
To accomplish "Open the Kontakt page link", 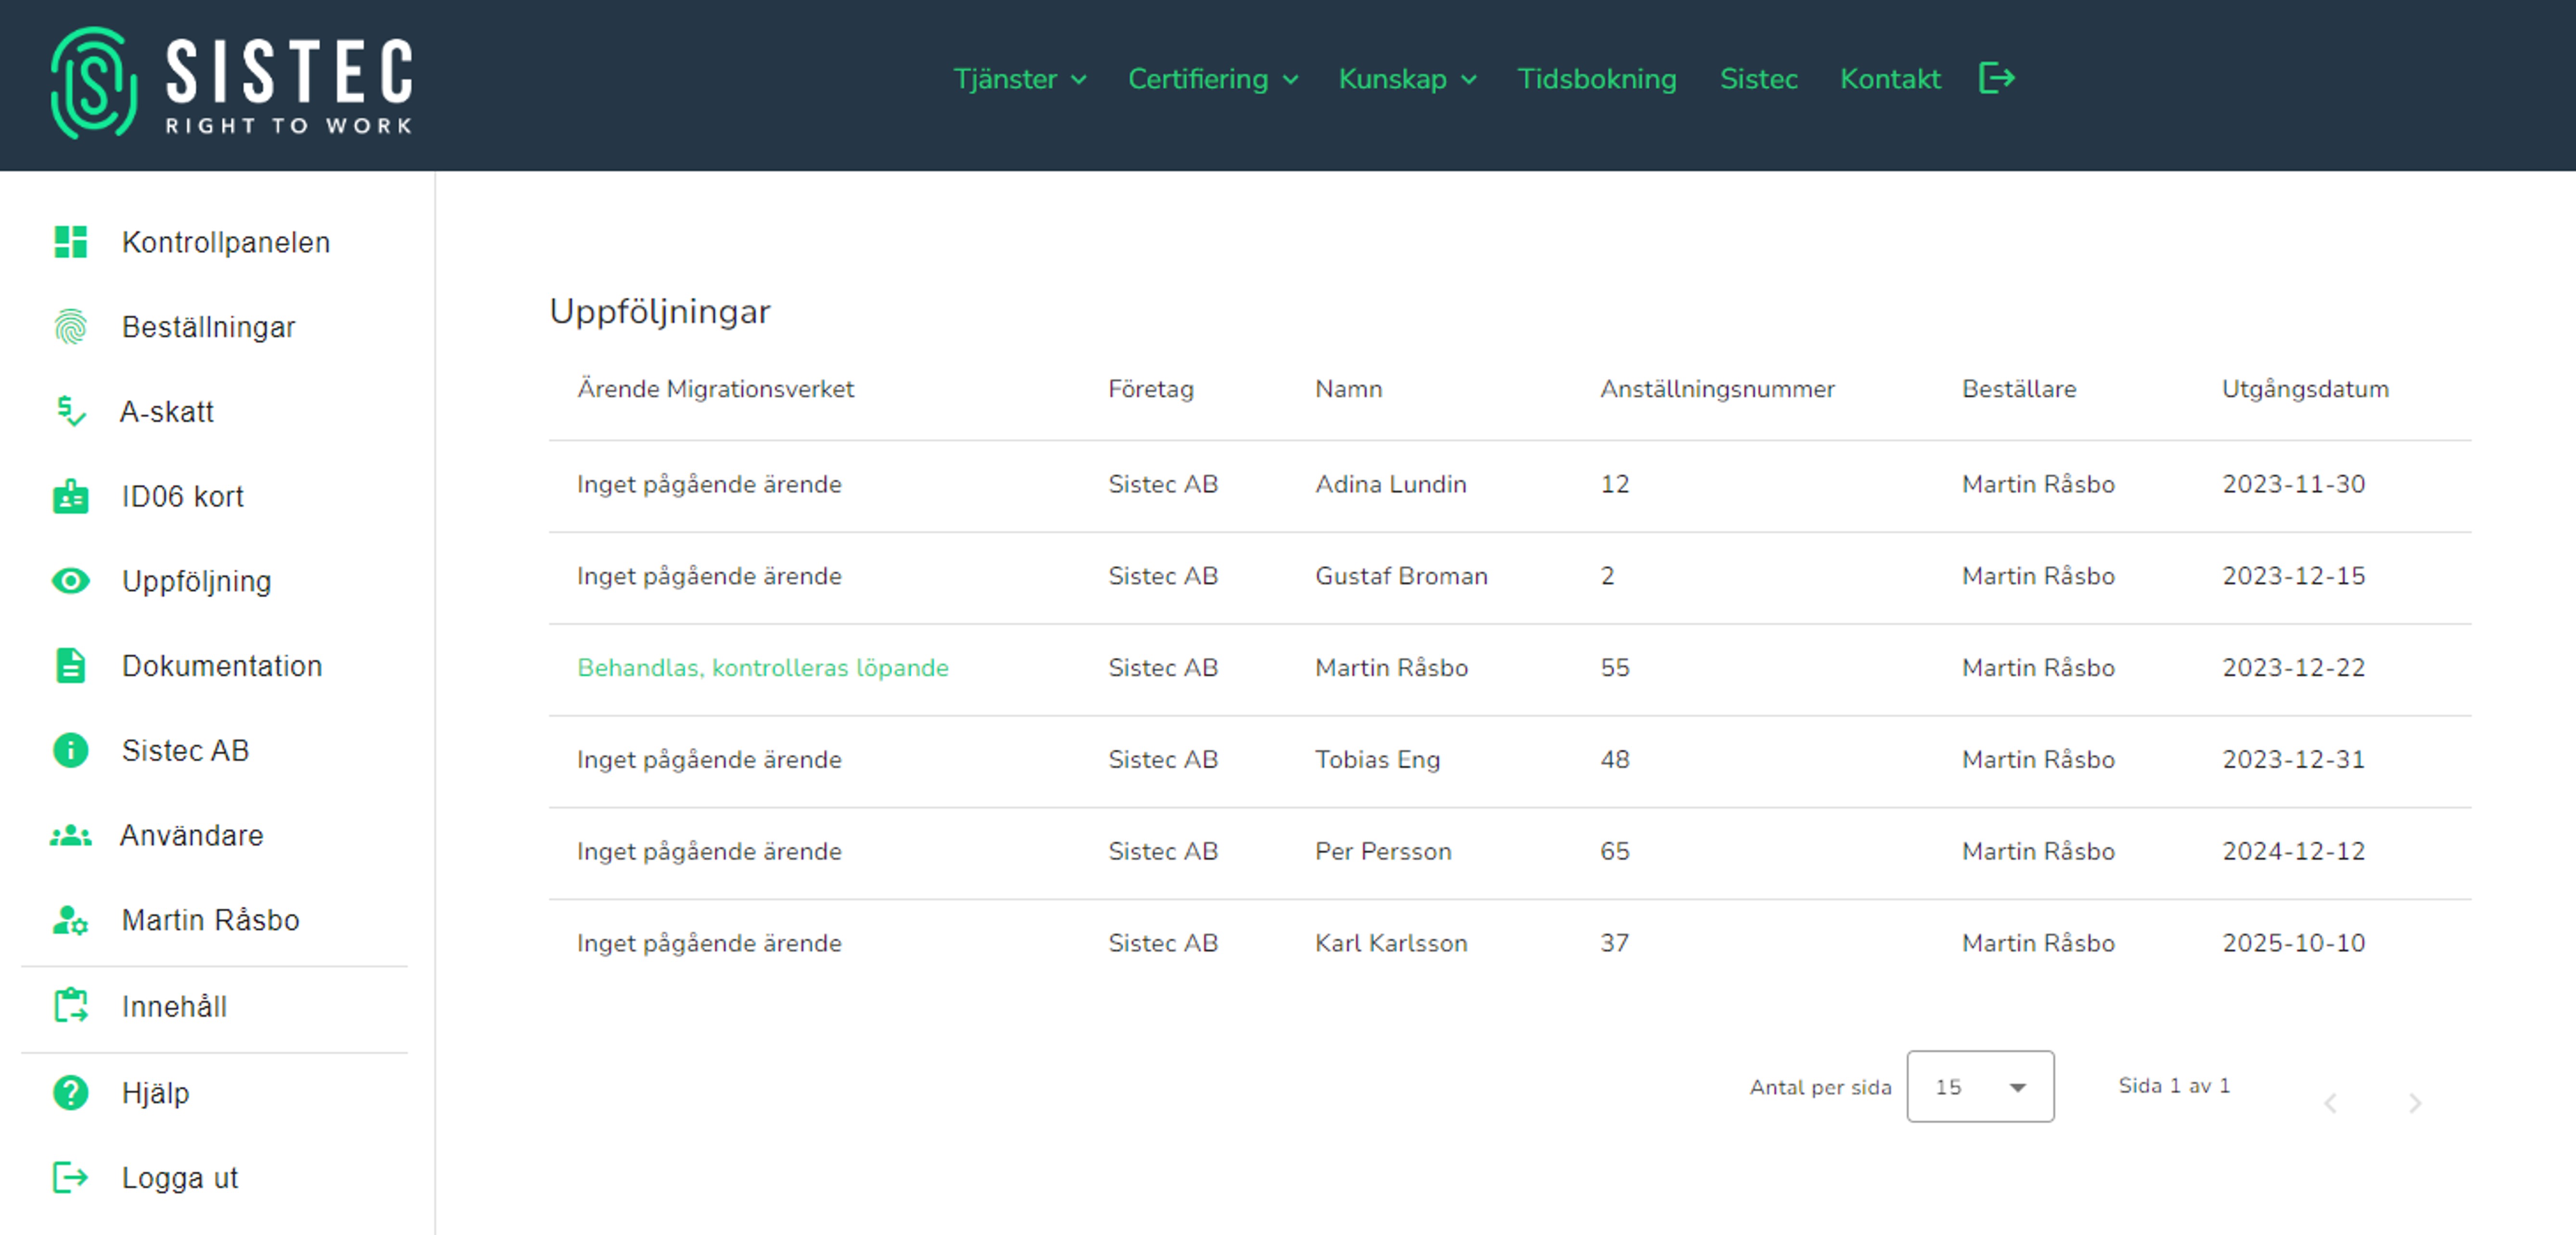I will tap(1889, 79).
